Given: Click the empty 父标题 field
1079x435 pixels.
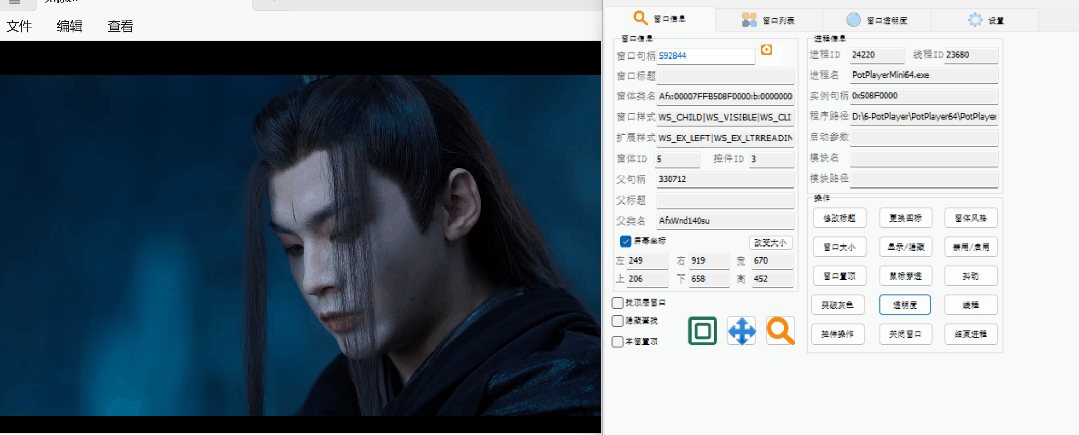Looking at the screenshot, I should (725, 200).
